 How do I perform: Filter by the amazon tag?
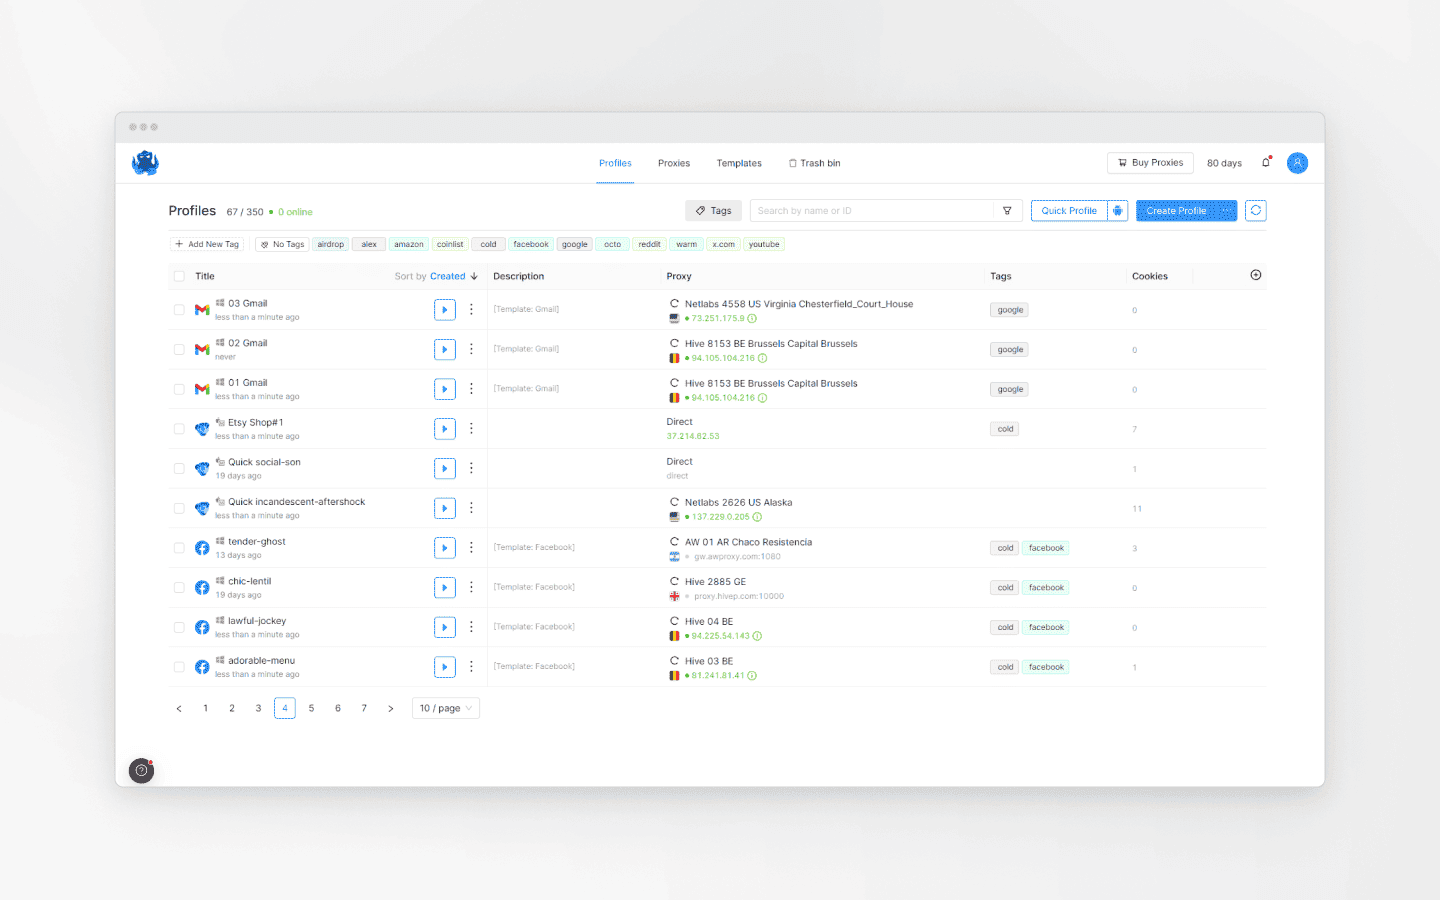click(408, 244)
